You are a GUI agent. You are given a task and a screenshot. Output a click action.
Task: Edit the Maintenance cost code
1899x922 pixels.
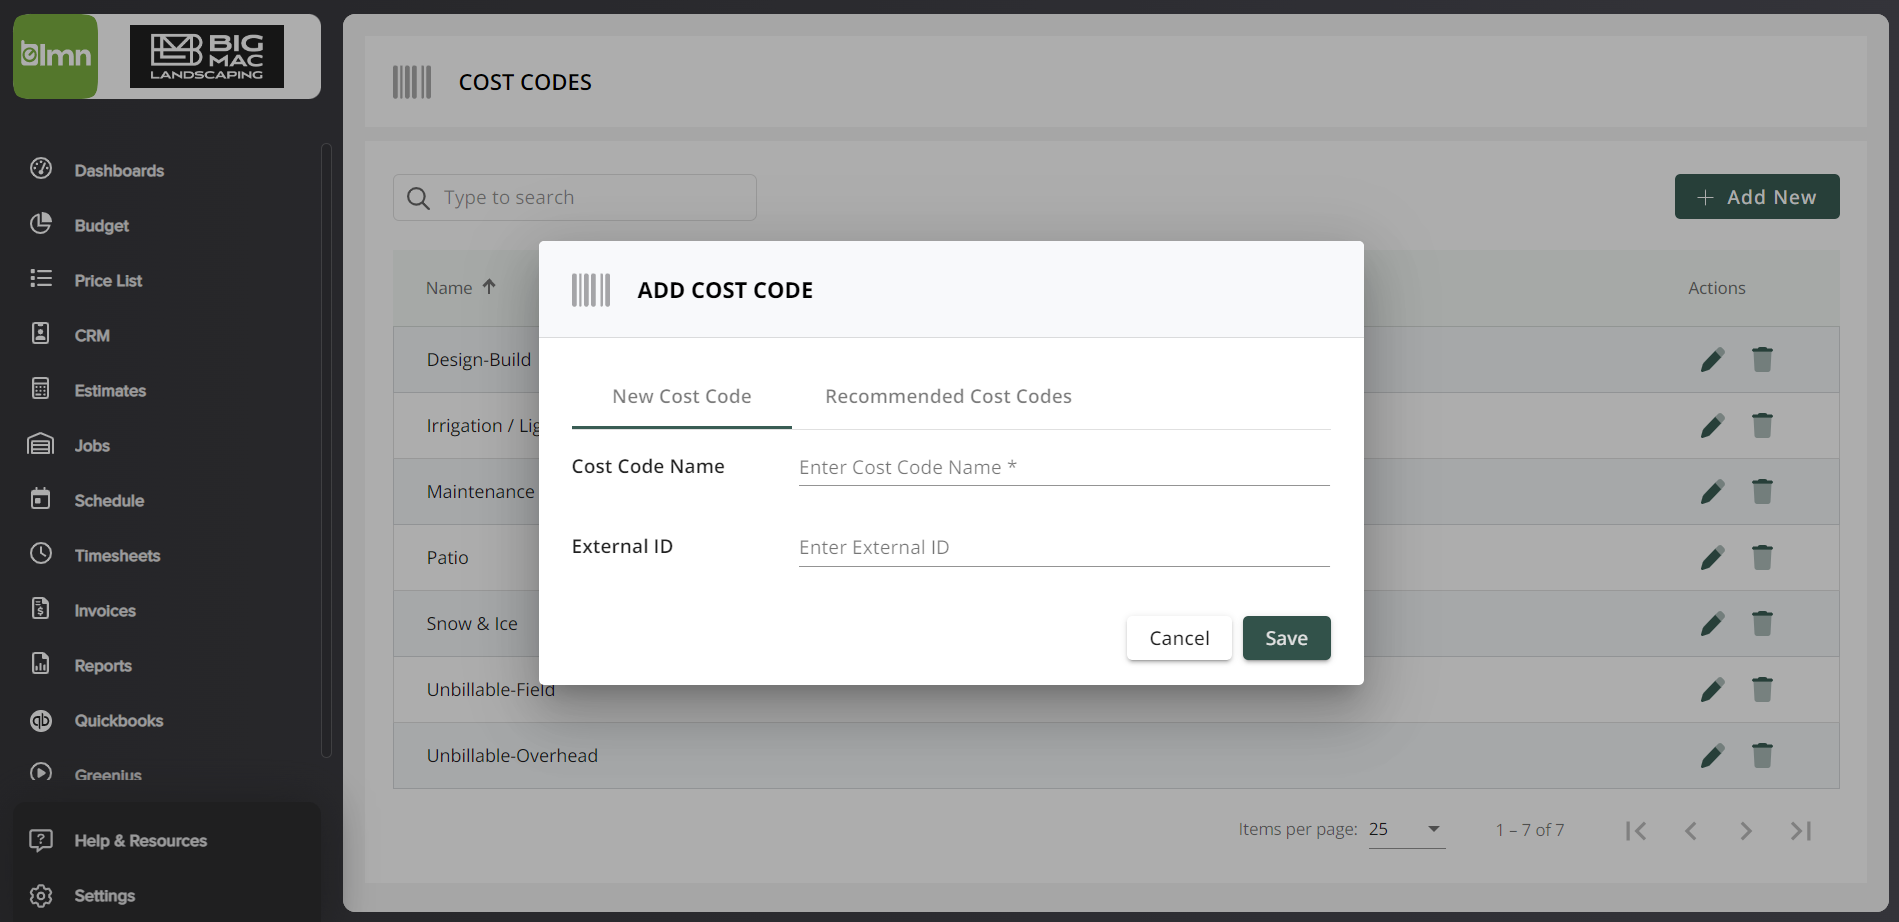(1712, 492)
